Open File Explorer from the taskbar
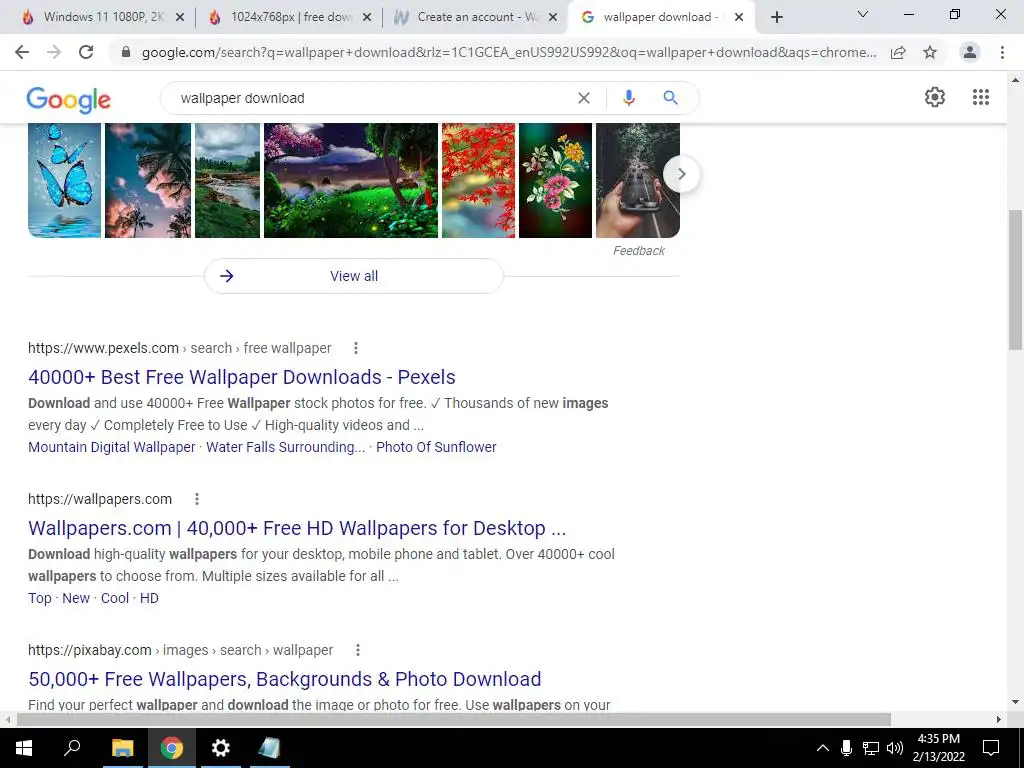Screen dimensions: 1024x768 122,748
